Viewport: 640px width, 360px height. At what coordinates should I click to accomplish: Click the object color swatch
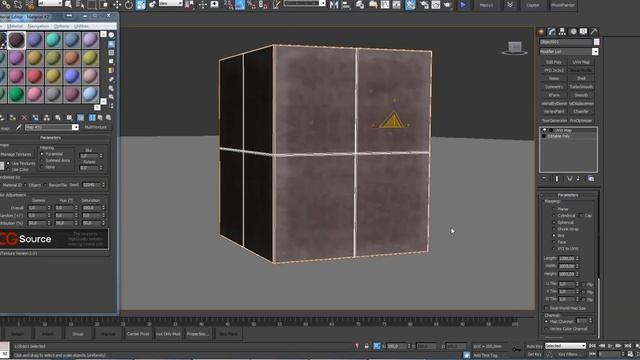click(x=597, y=42)
